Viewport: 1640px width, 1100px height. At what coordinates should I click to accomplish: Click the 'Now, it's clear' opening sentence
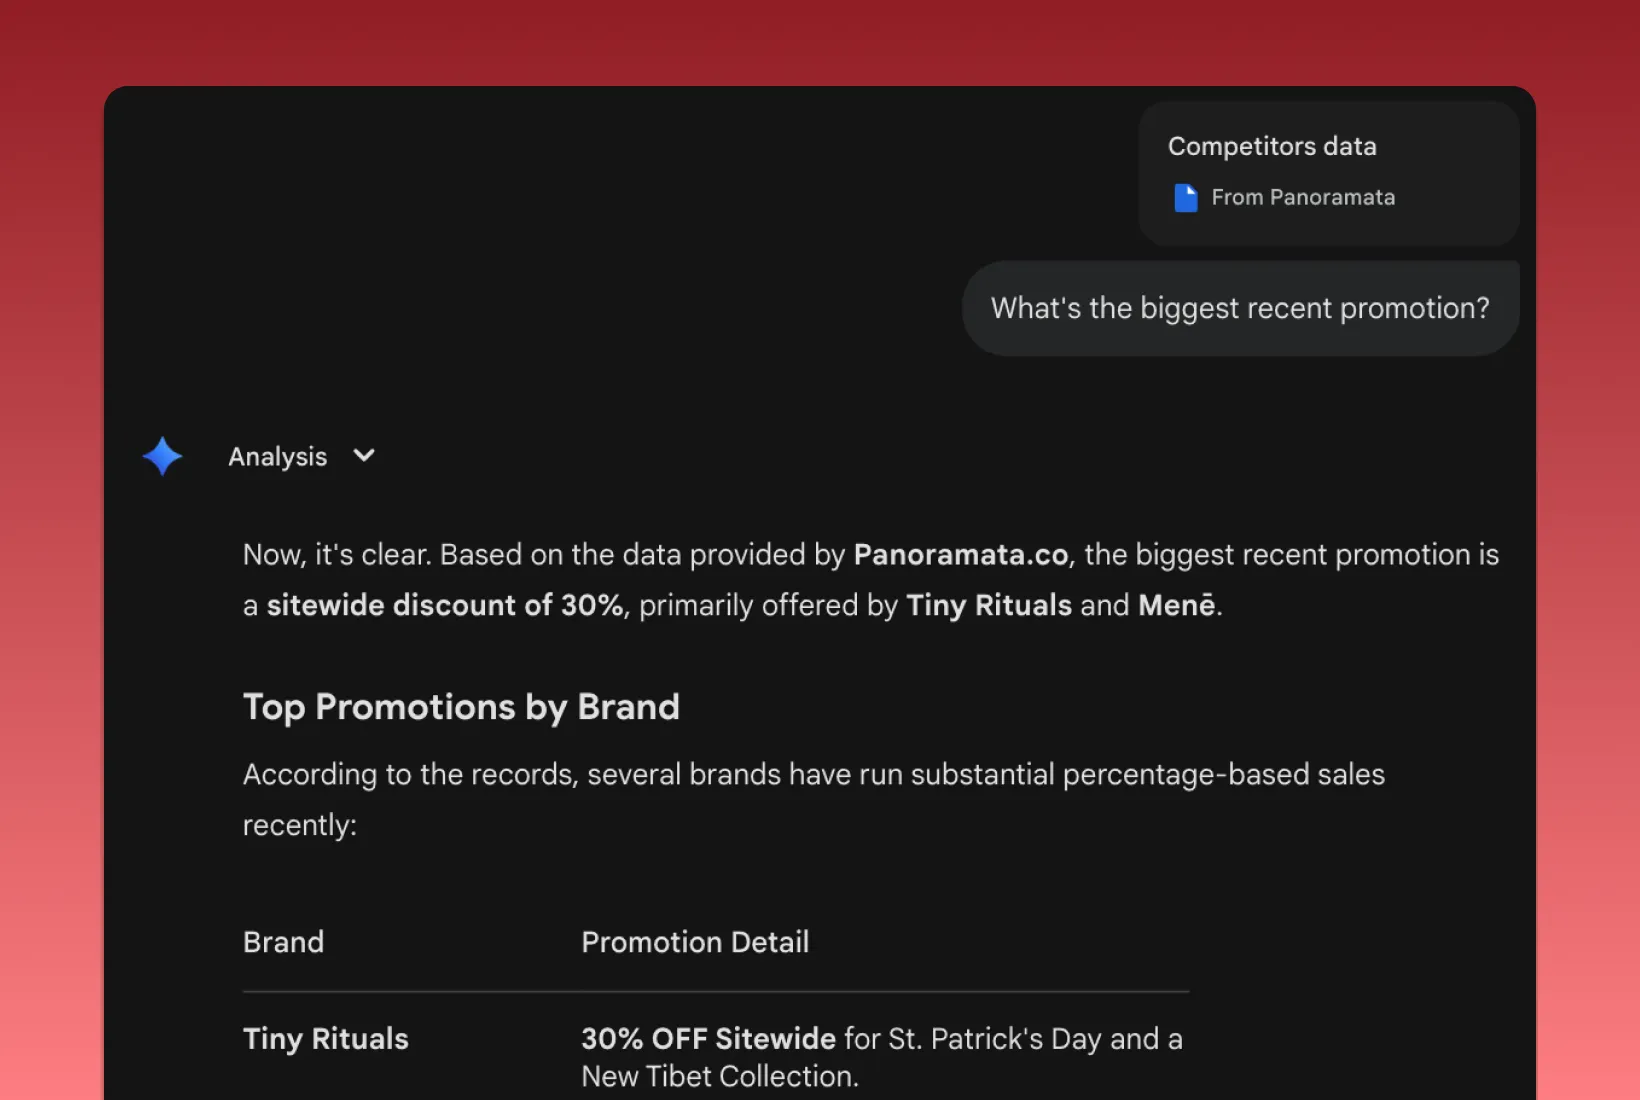click(337, 555)
